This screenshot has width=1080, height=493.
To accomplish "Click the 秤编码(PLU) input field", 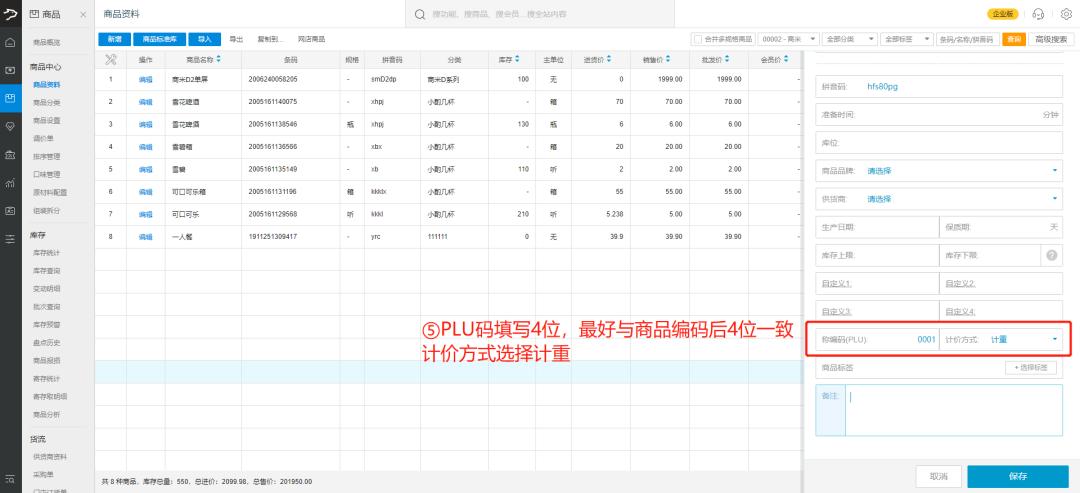I will (877, 339).
